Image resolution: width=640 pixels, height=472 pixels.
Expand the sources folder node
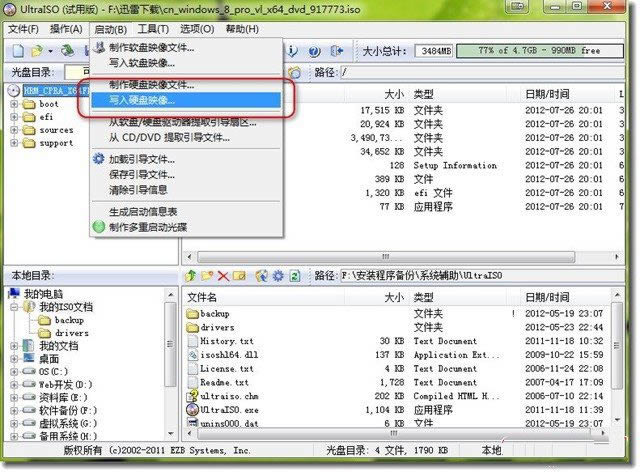pos(14,130)
